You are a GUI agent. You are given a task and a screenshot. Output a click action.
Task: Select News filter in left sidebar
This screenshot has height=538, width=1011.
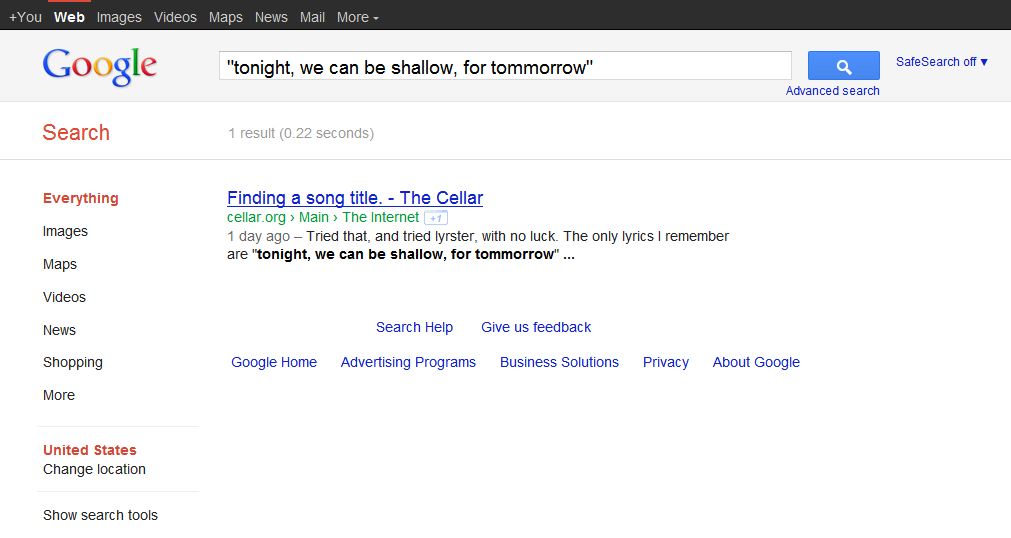click(59, 330)
